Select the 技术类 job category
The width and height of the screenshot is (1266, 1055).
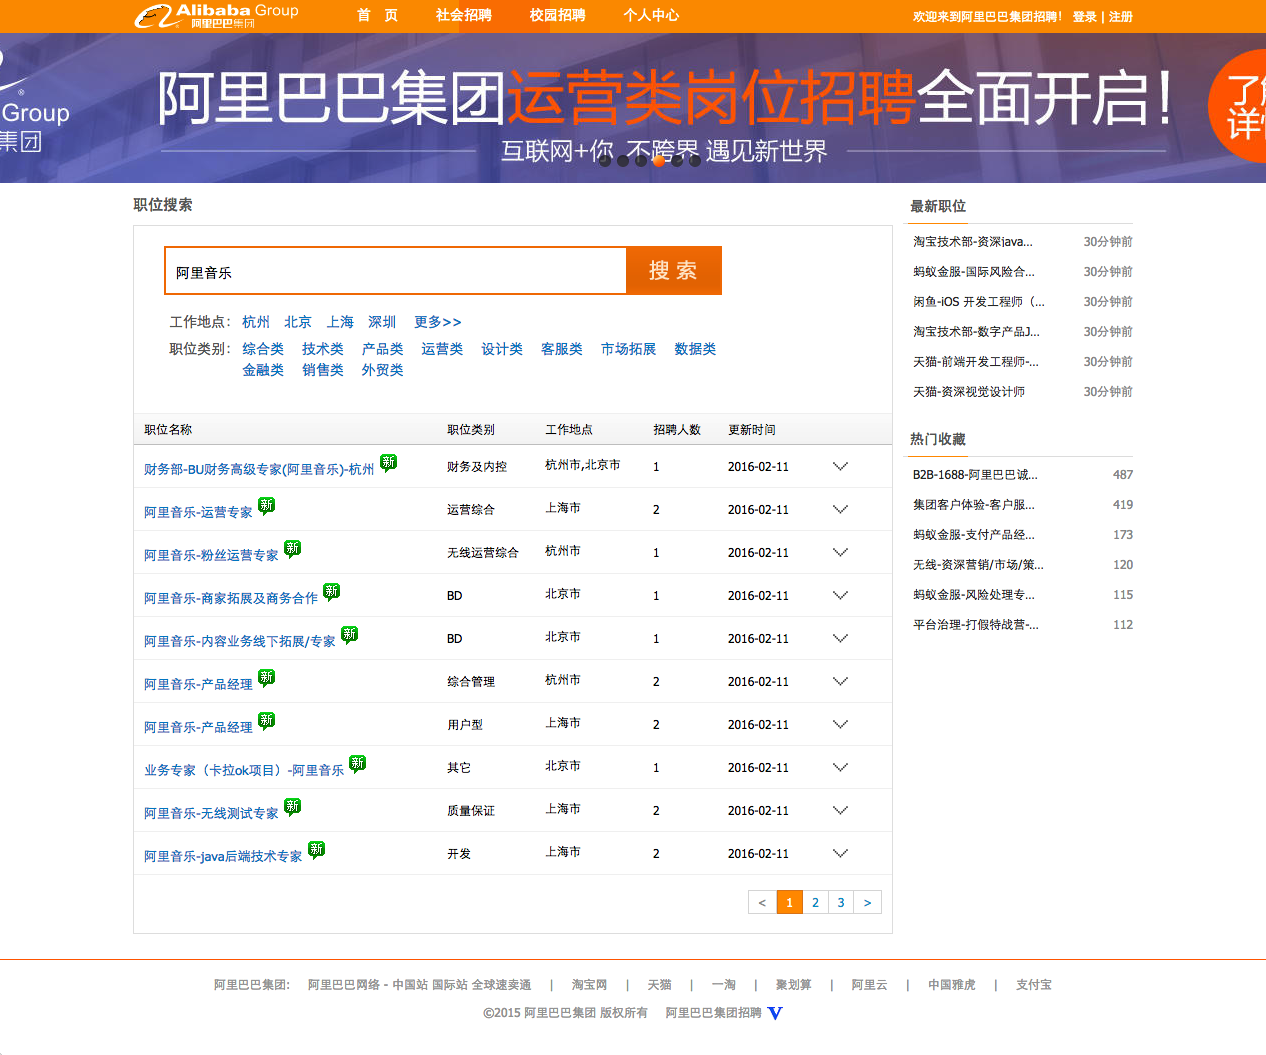pos(323,349)
